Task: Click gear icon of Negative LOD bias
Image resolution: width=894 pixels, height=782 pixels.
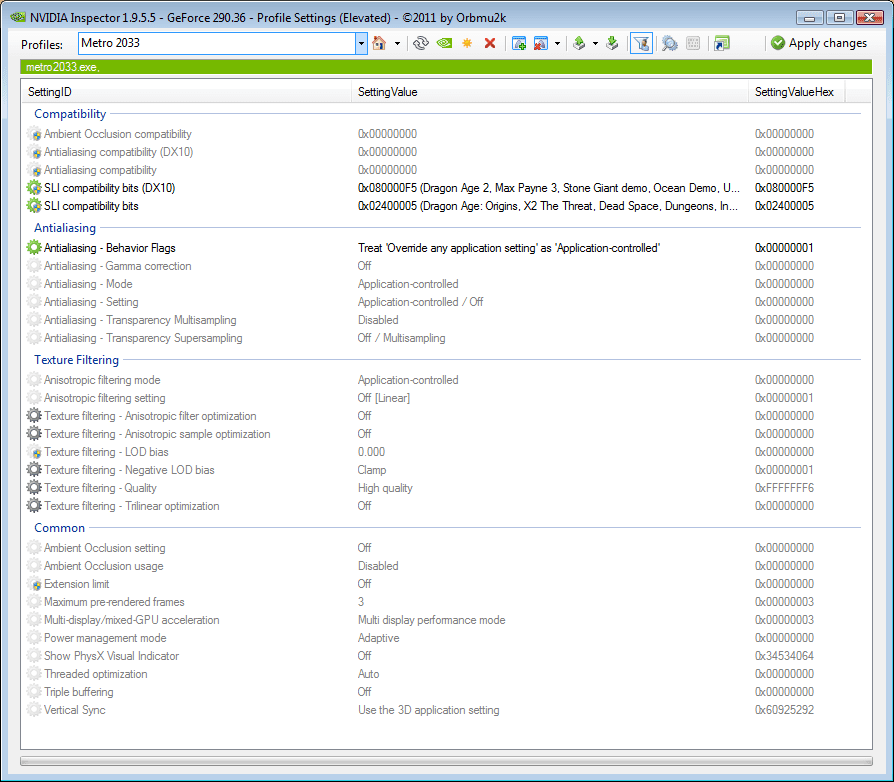Action: (x=34, y=470)
